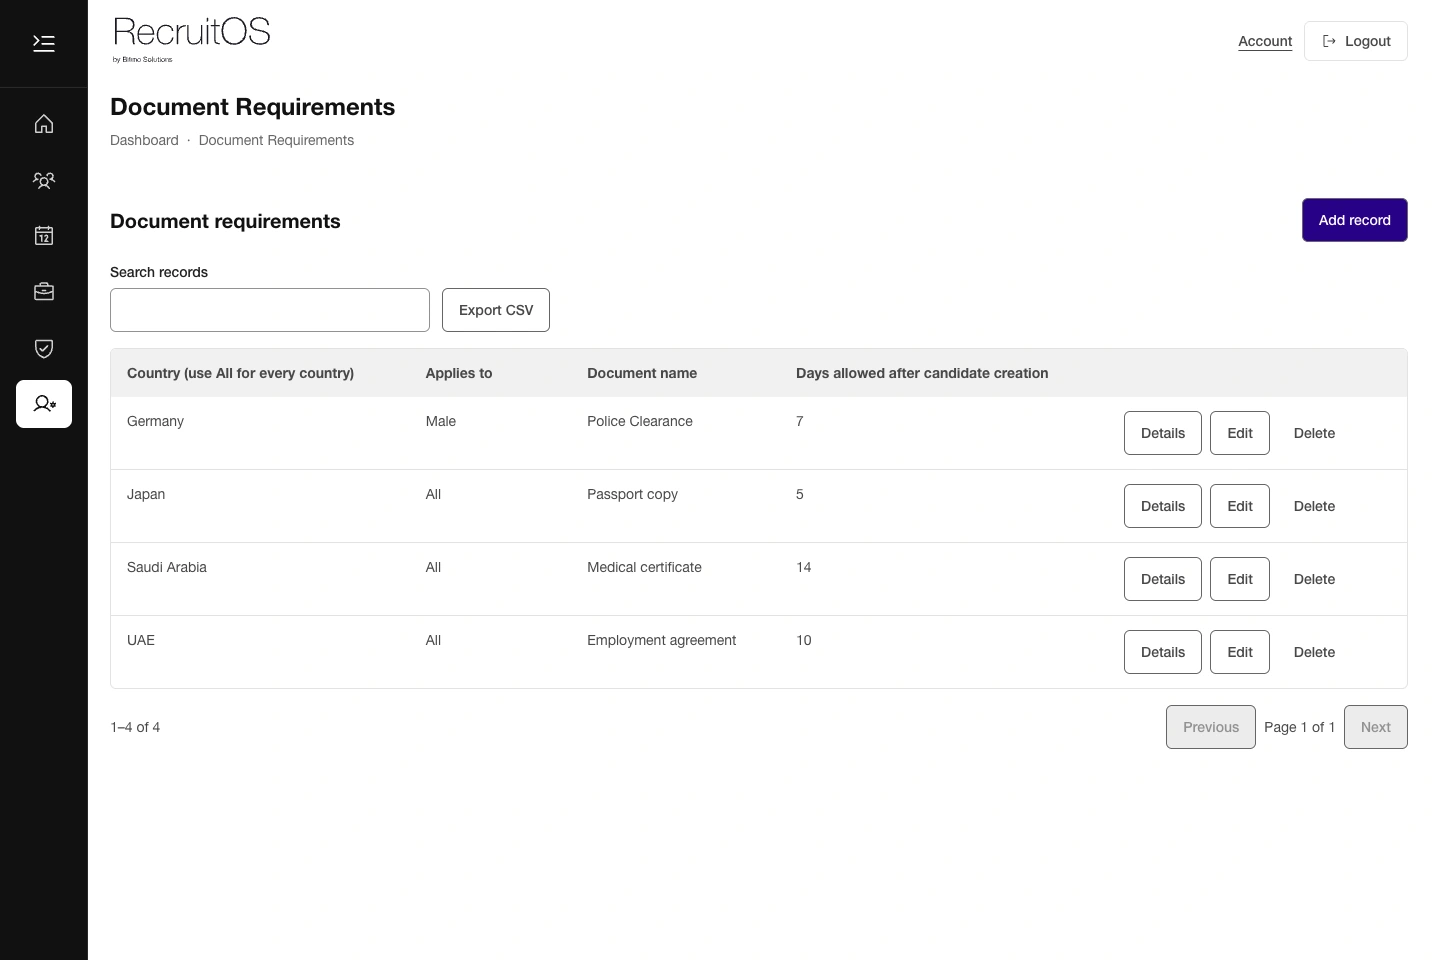
Task: Select the user settings sidebar icon
Action: [x=44, y=404]
